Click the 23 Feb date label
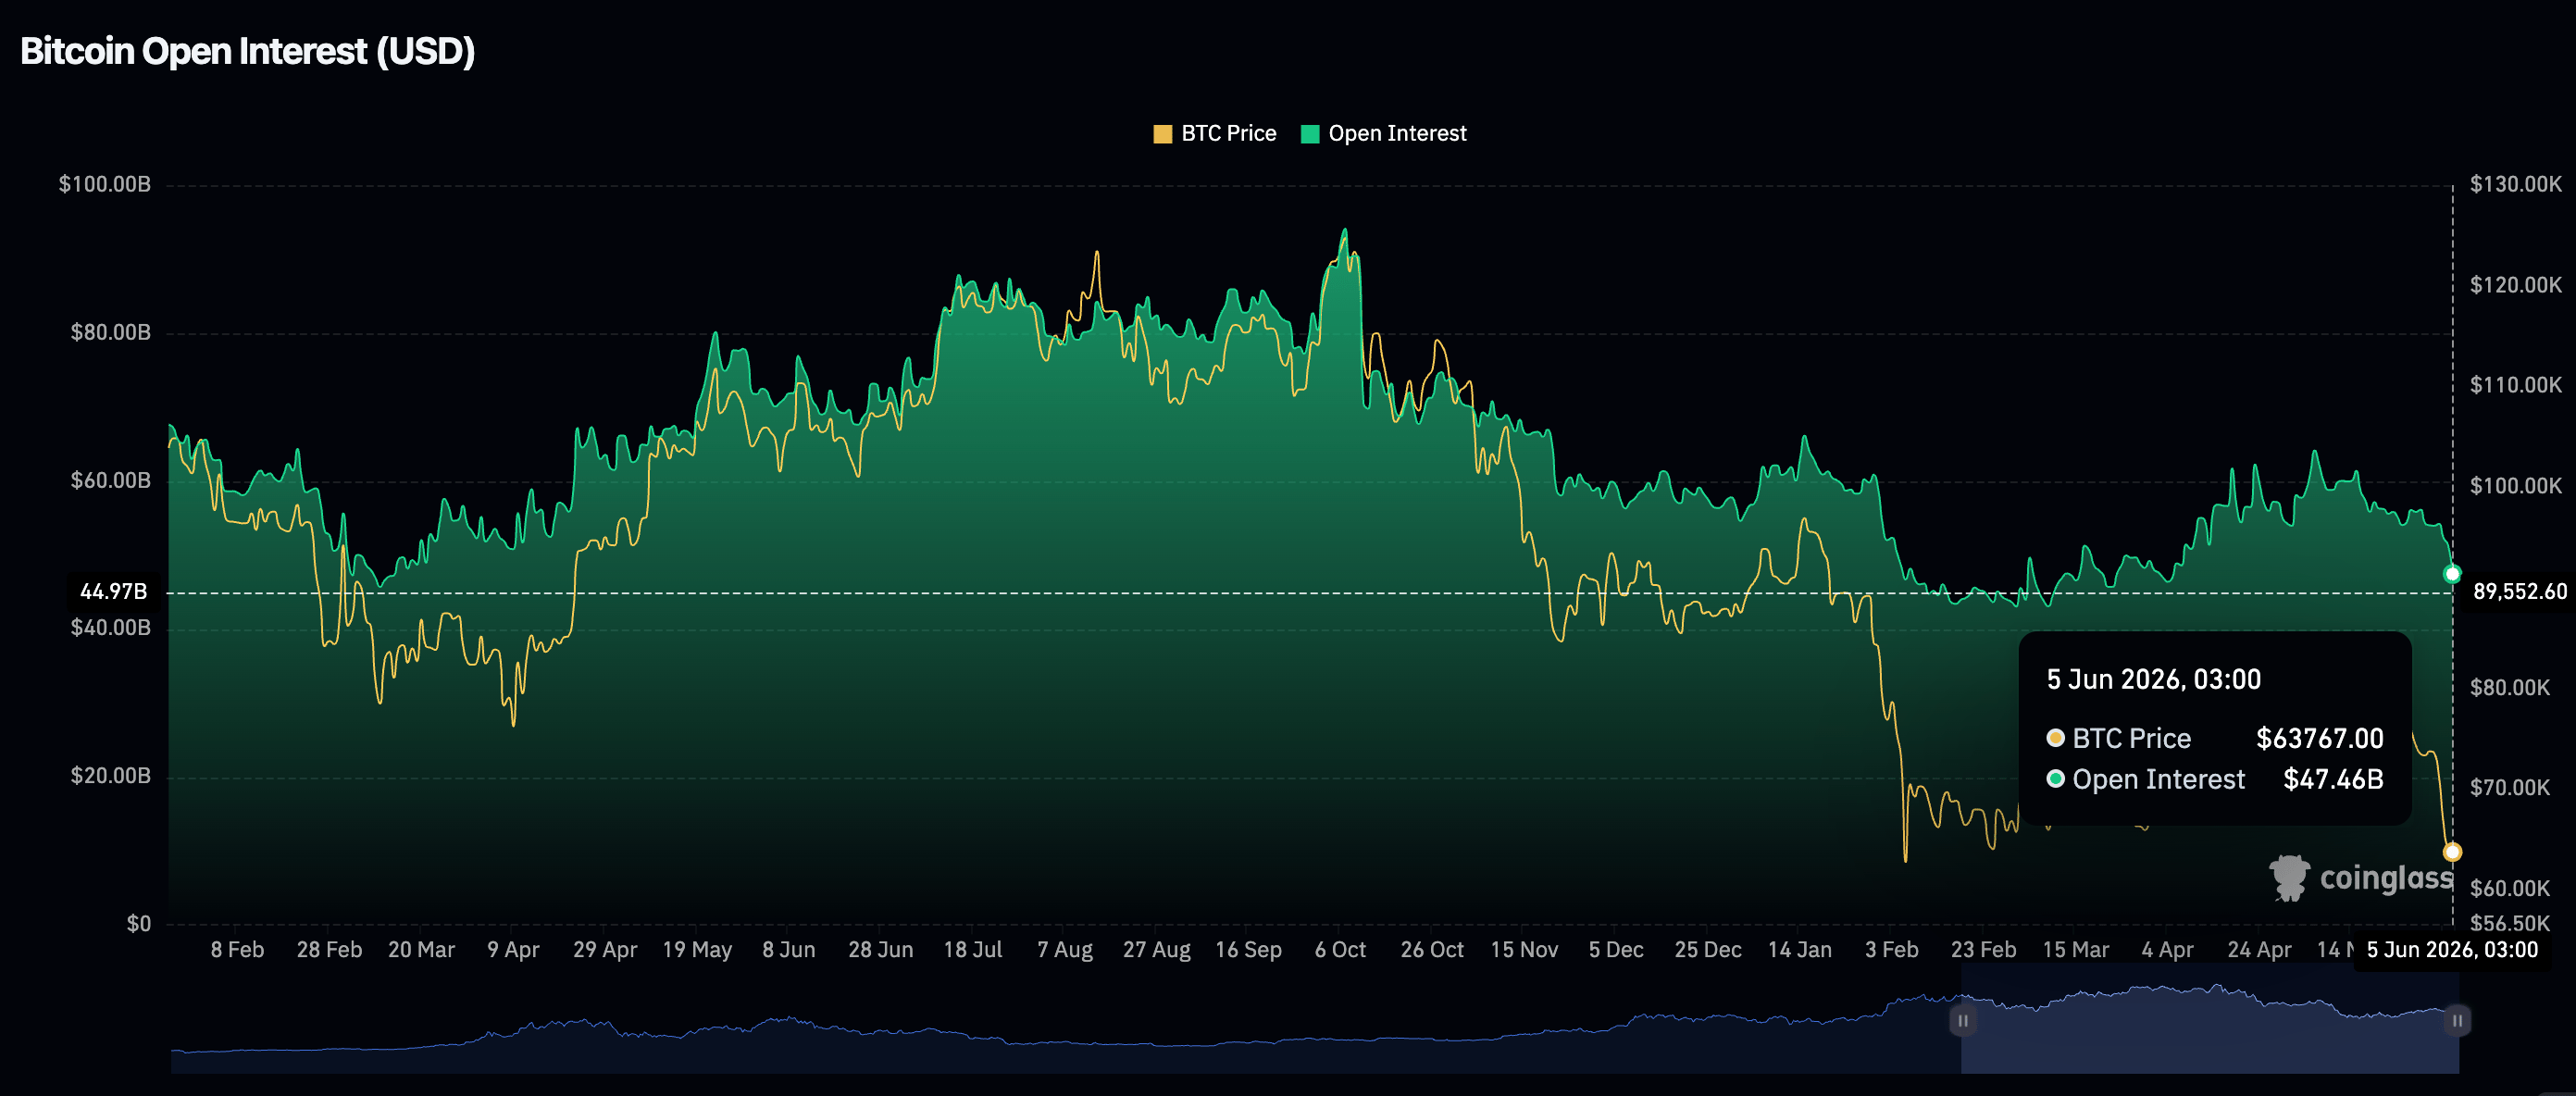Viewport: 2576px width, 1096px height. (x=1984, y=950)
